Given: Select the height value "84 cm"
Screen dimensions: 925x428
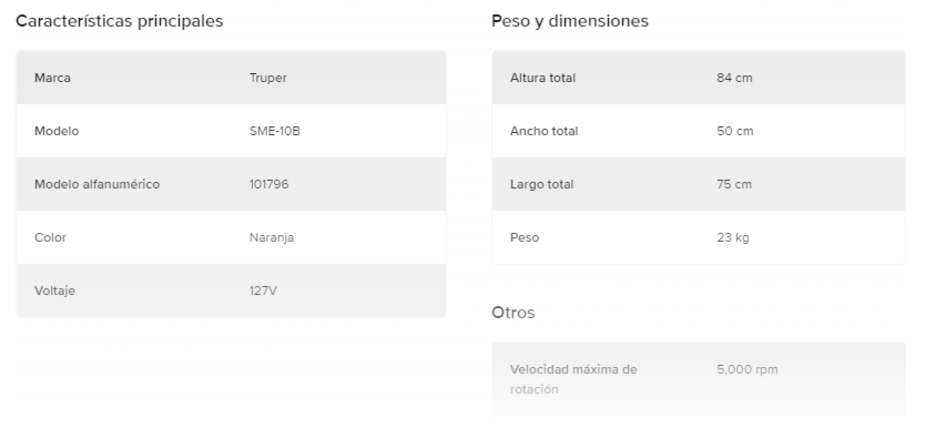Looking at the screenshot, I should tap(734, 78).
